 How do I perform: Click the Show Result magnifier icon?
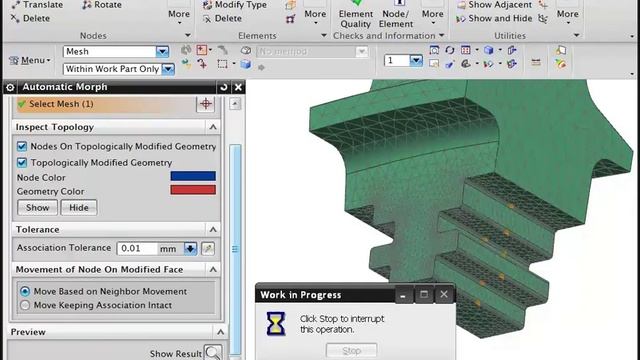click(213, 353)
